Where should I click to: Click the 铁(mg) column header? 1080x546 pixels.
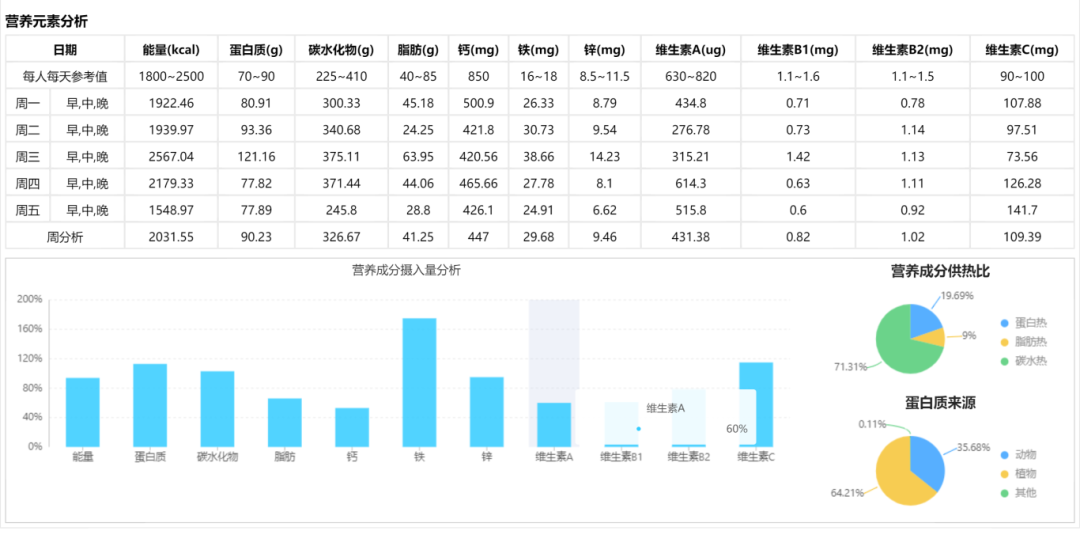[x=539, y=50]
